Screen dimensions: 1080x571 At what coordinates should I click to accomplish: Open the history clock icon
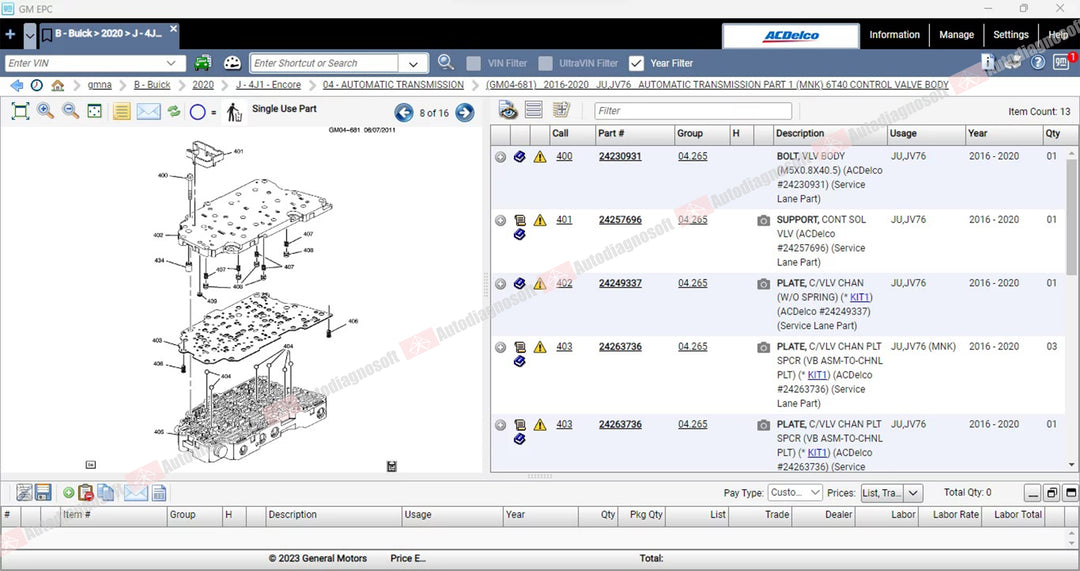tap(37, 85)
